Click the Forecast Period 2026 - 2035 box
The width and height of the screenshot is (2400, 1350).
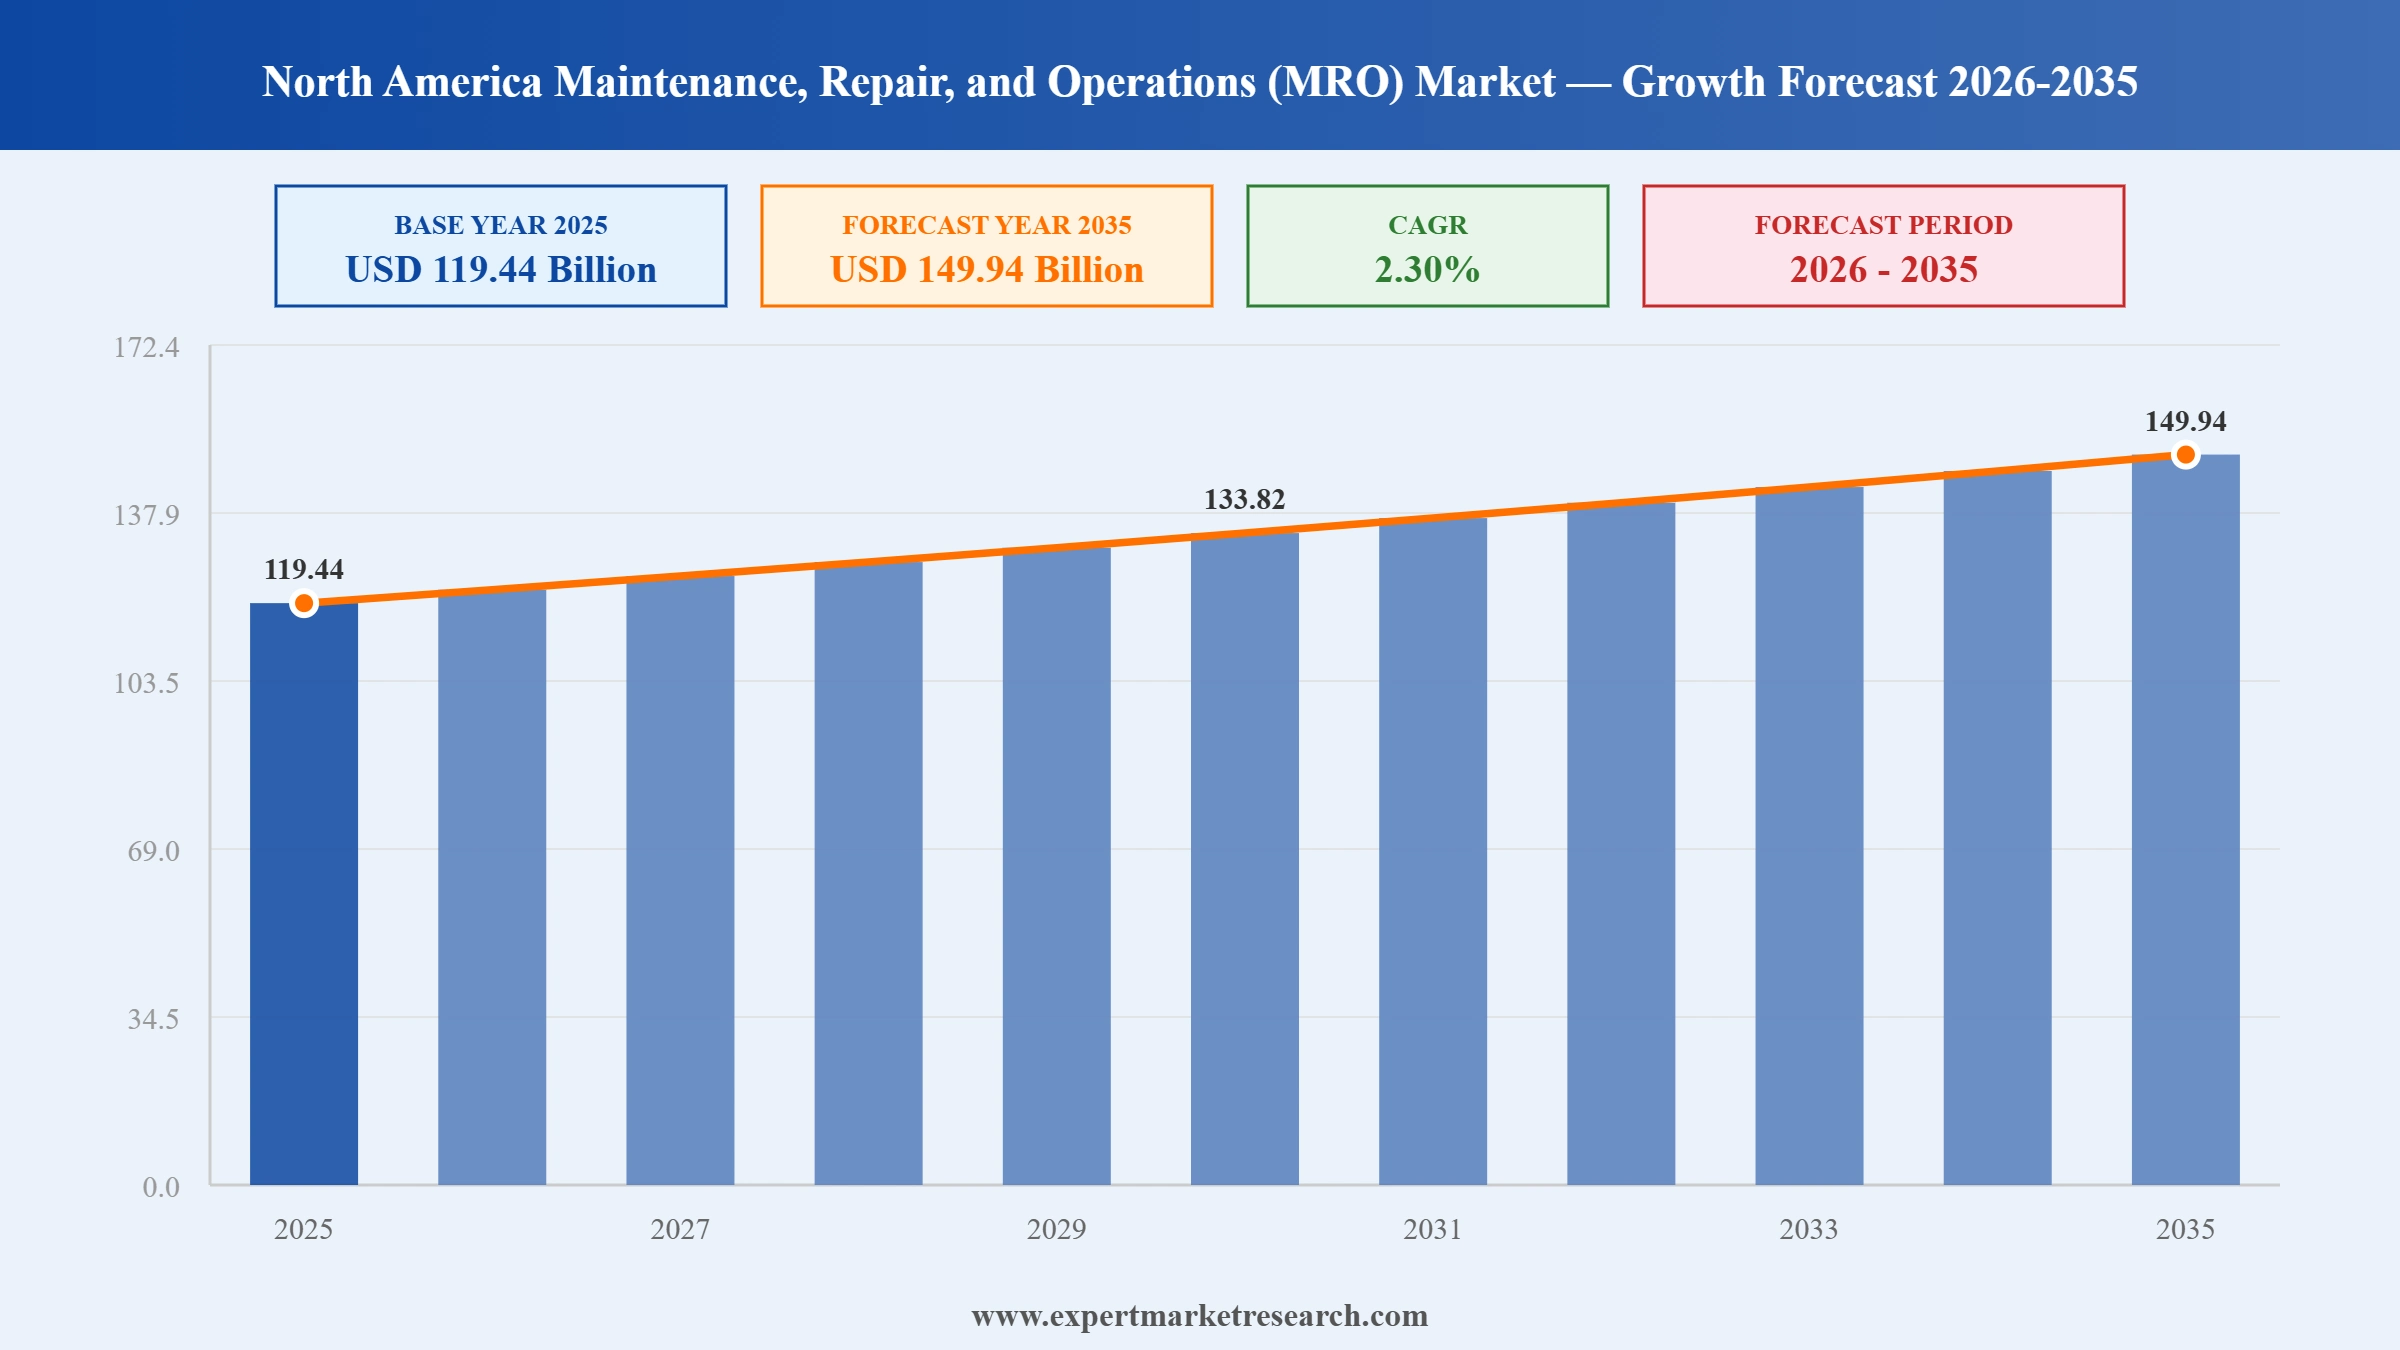pos(1884,246)
